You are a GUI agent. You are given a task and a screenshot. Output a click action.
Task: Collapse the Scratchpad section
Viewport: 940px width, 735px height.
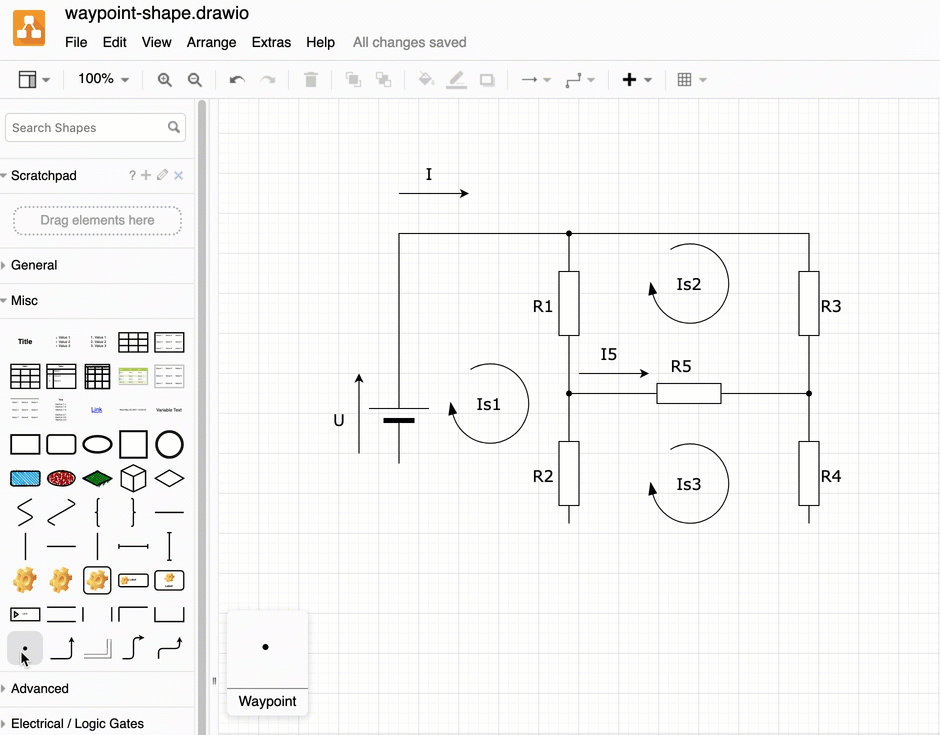coord(9,175)
